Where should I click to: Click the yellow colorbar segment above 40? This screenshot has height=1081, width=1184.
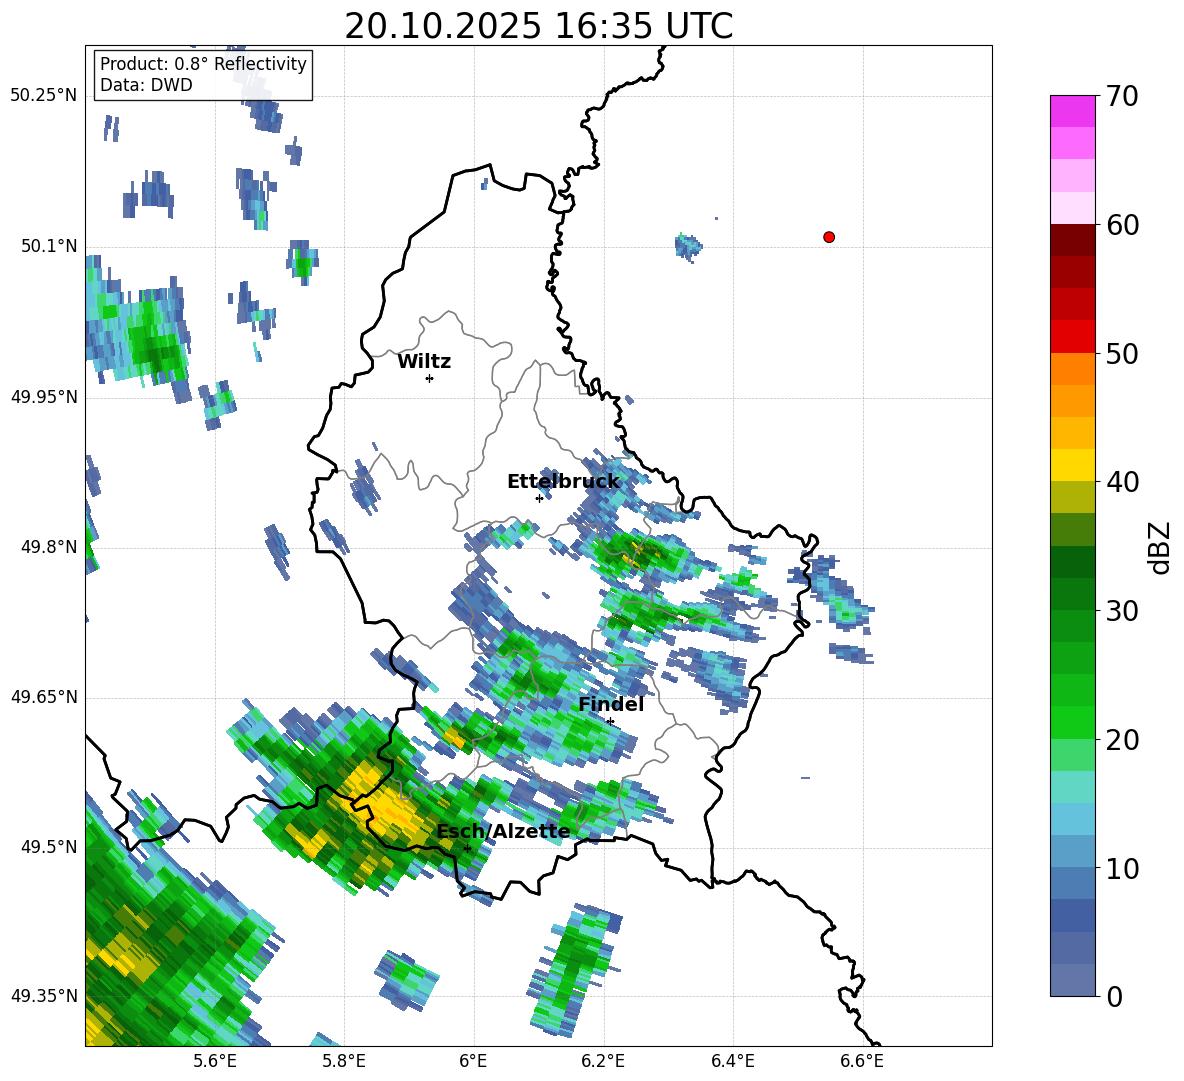[1072, 465]
